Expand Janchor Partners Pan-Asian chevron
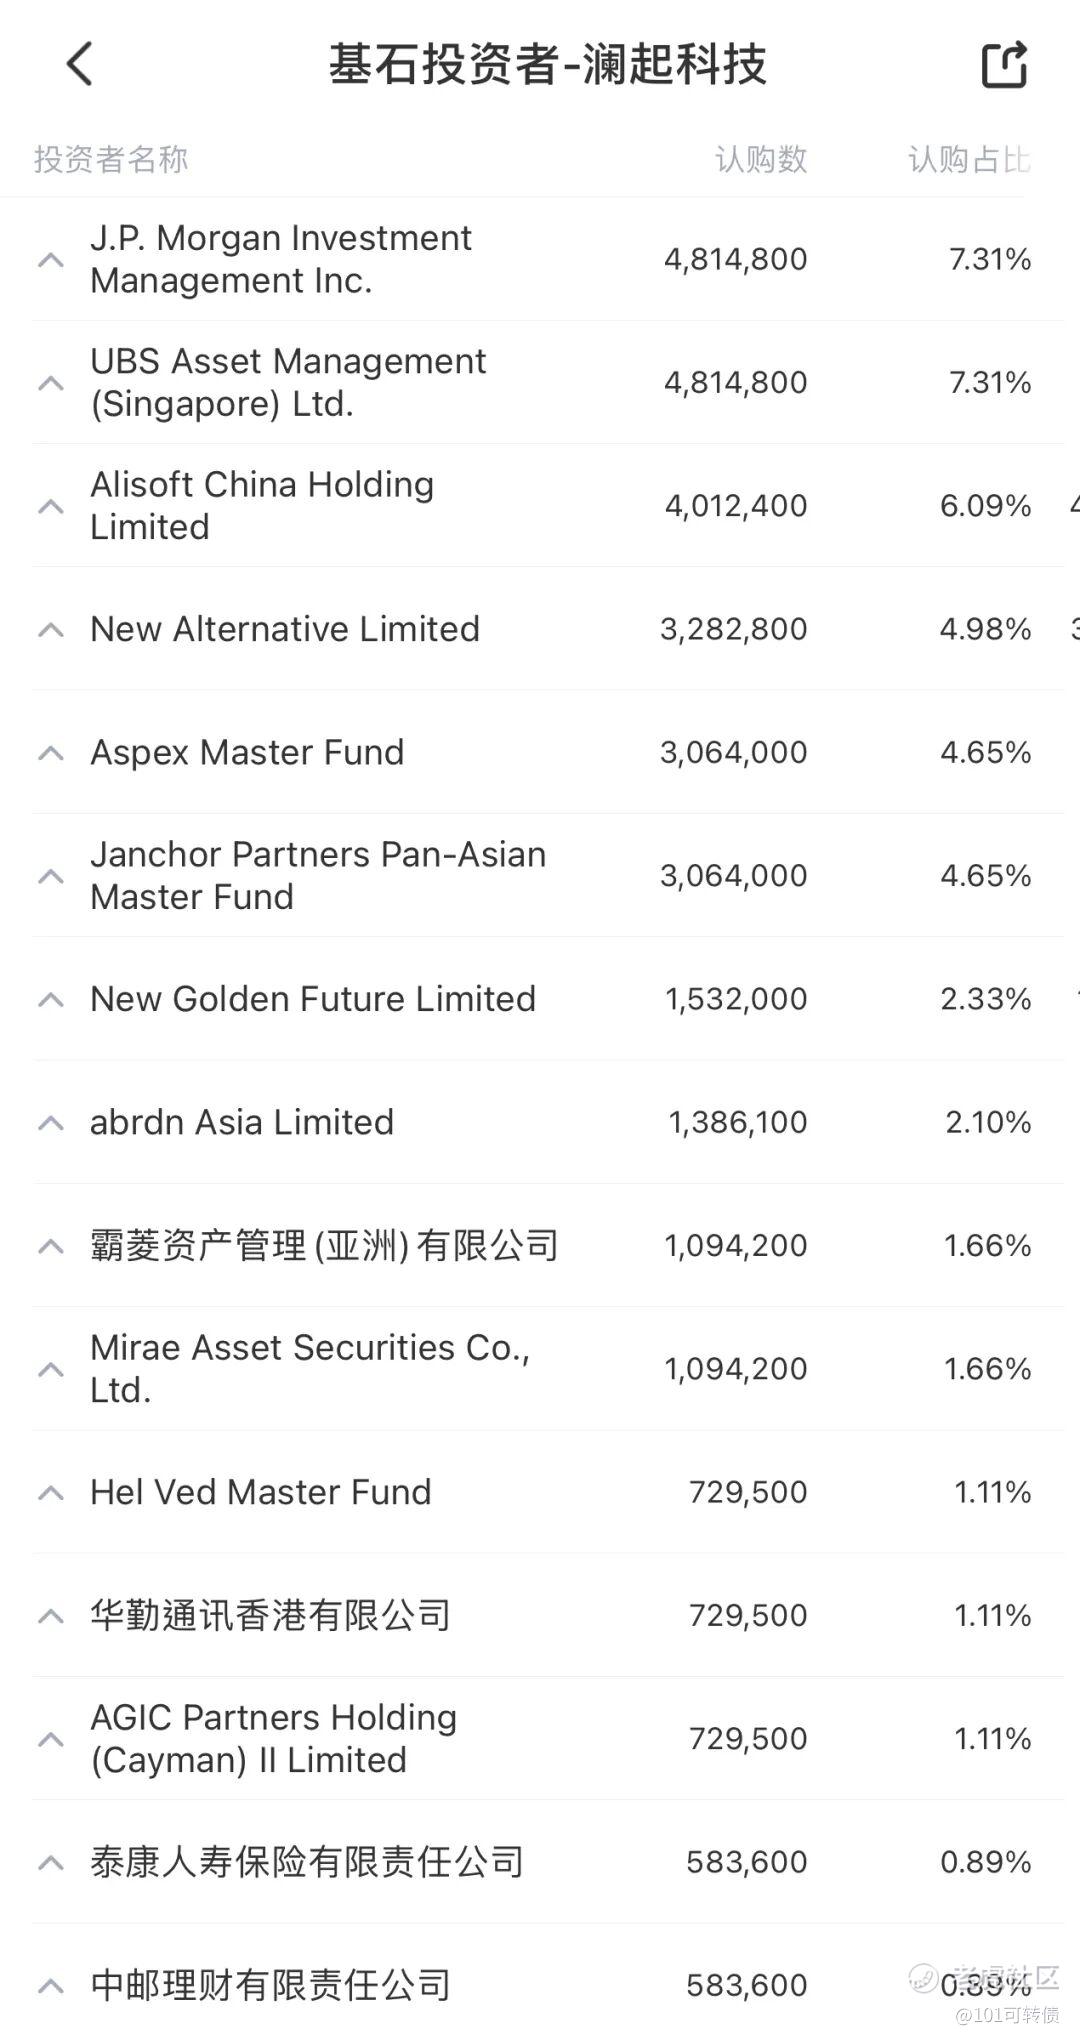 coord(51,876)
